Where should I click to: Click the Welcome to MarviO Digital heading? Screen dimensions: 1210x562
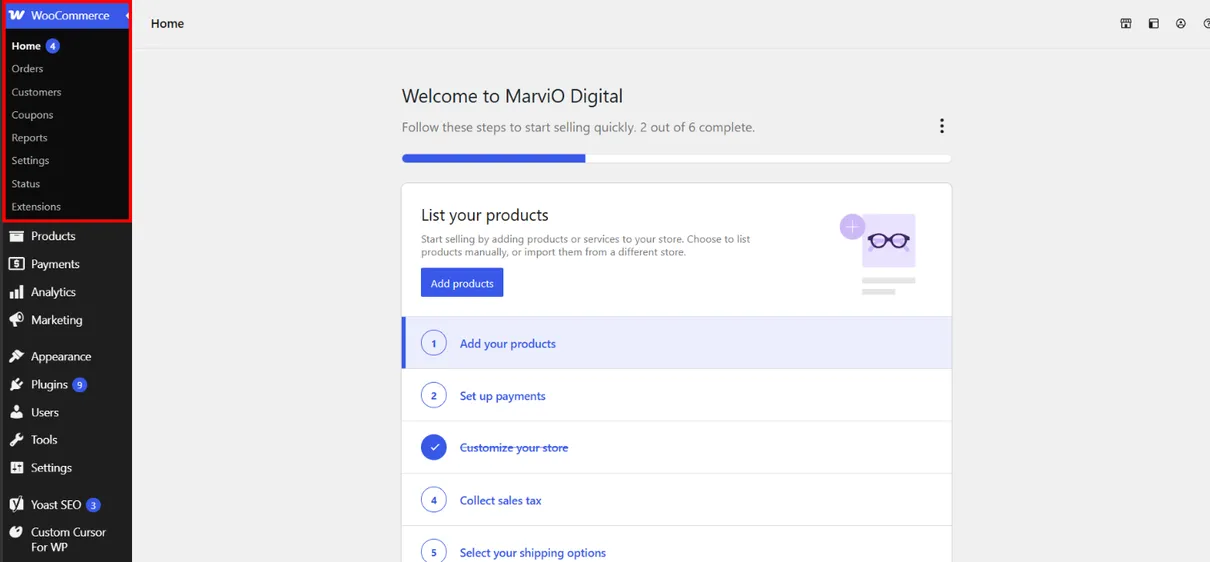tap(512, 96)
